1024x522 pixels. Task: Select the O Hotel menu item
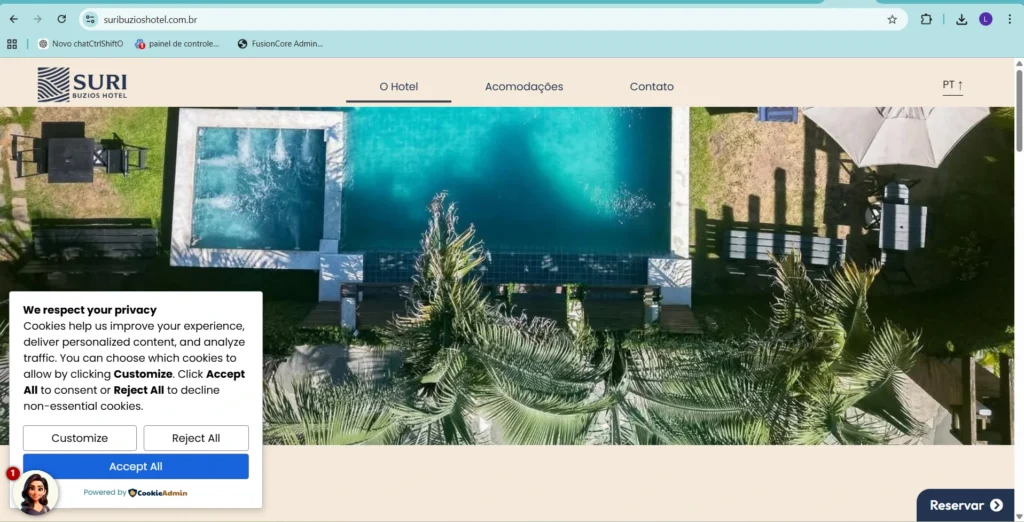tap(398, 87)
